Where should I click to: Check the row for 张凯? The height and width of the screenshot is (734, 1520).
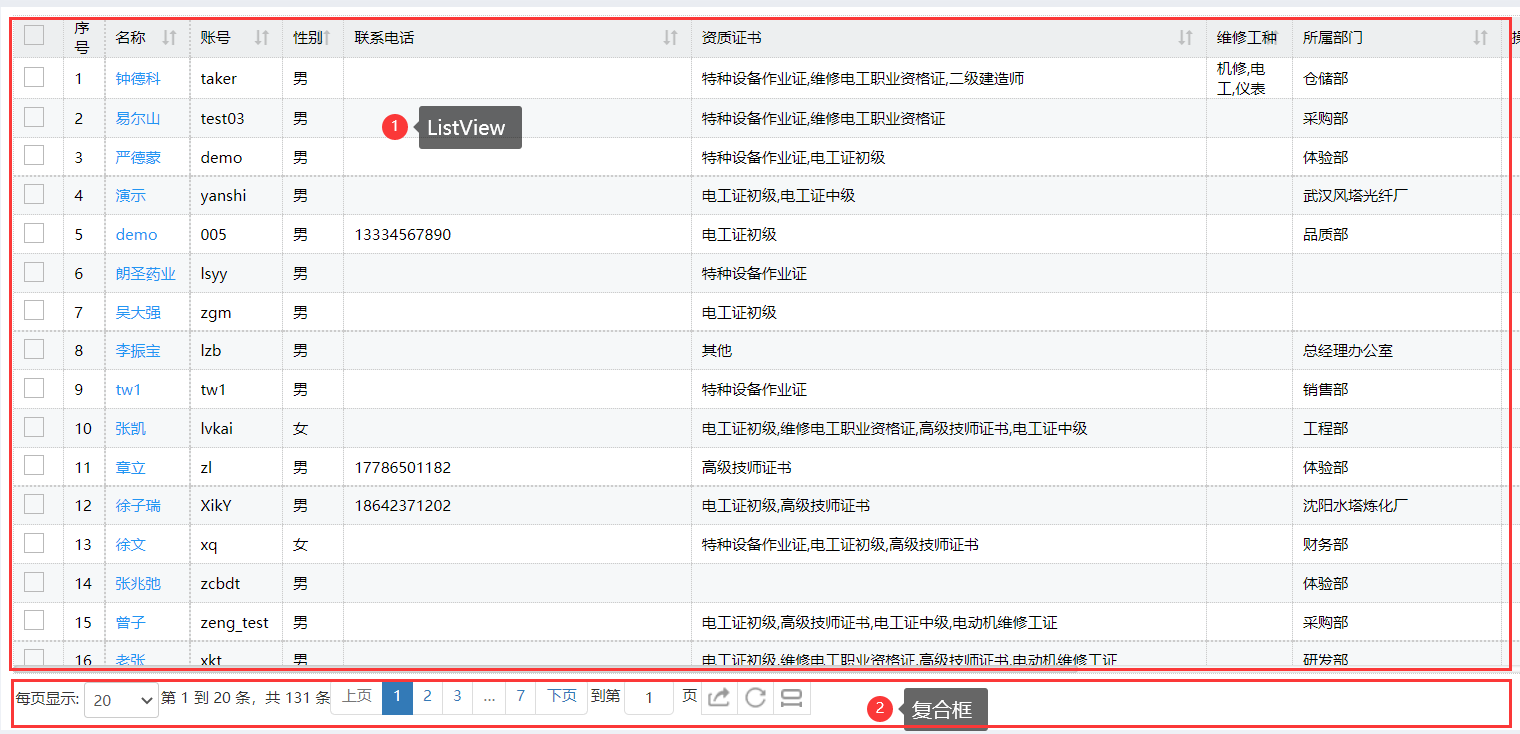tap(34, 427)
